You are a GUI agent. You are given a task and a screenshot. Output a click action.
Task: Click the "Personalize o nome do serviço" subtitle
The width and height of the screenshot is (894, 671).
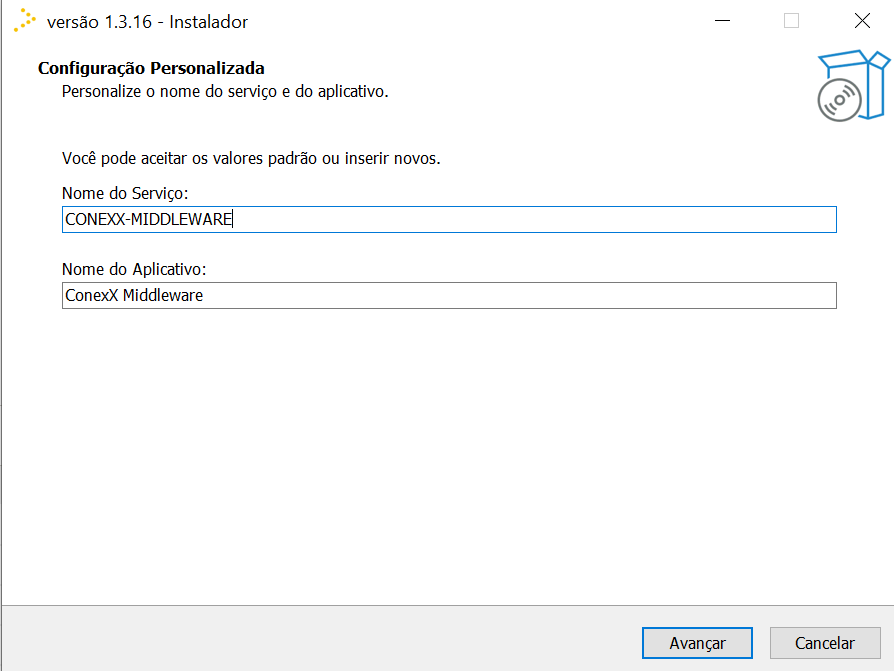(224, 91)
